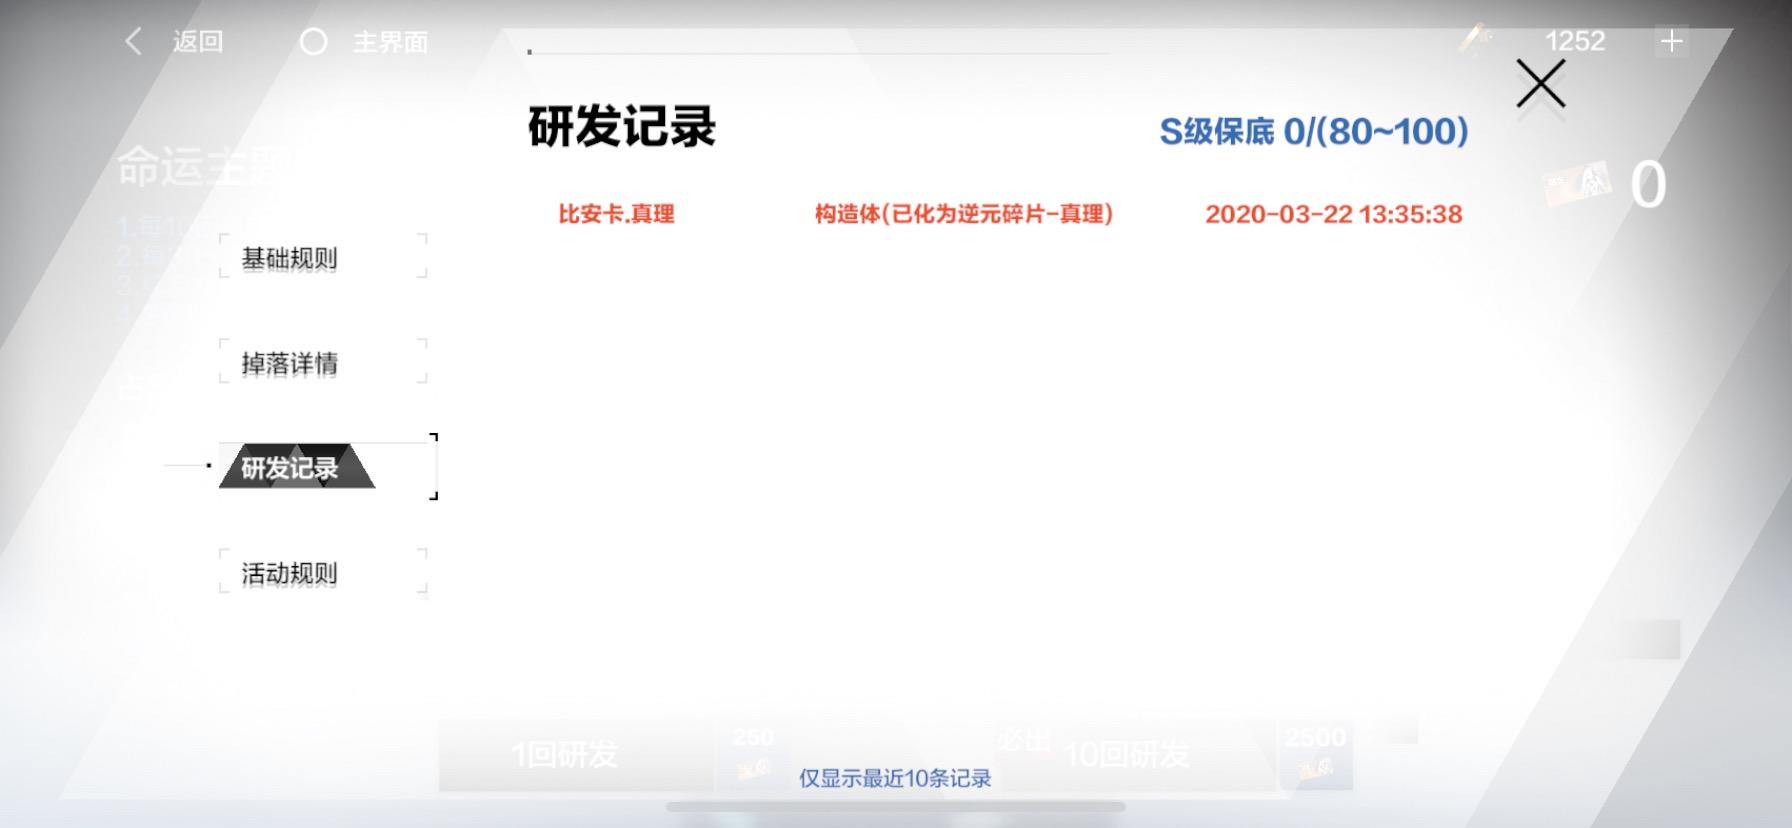Click the 仅显示最近10条记录 note
The height and width of the screenshot is (828, 1792).
[895, 778]
